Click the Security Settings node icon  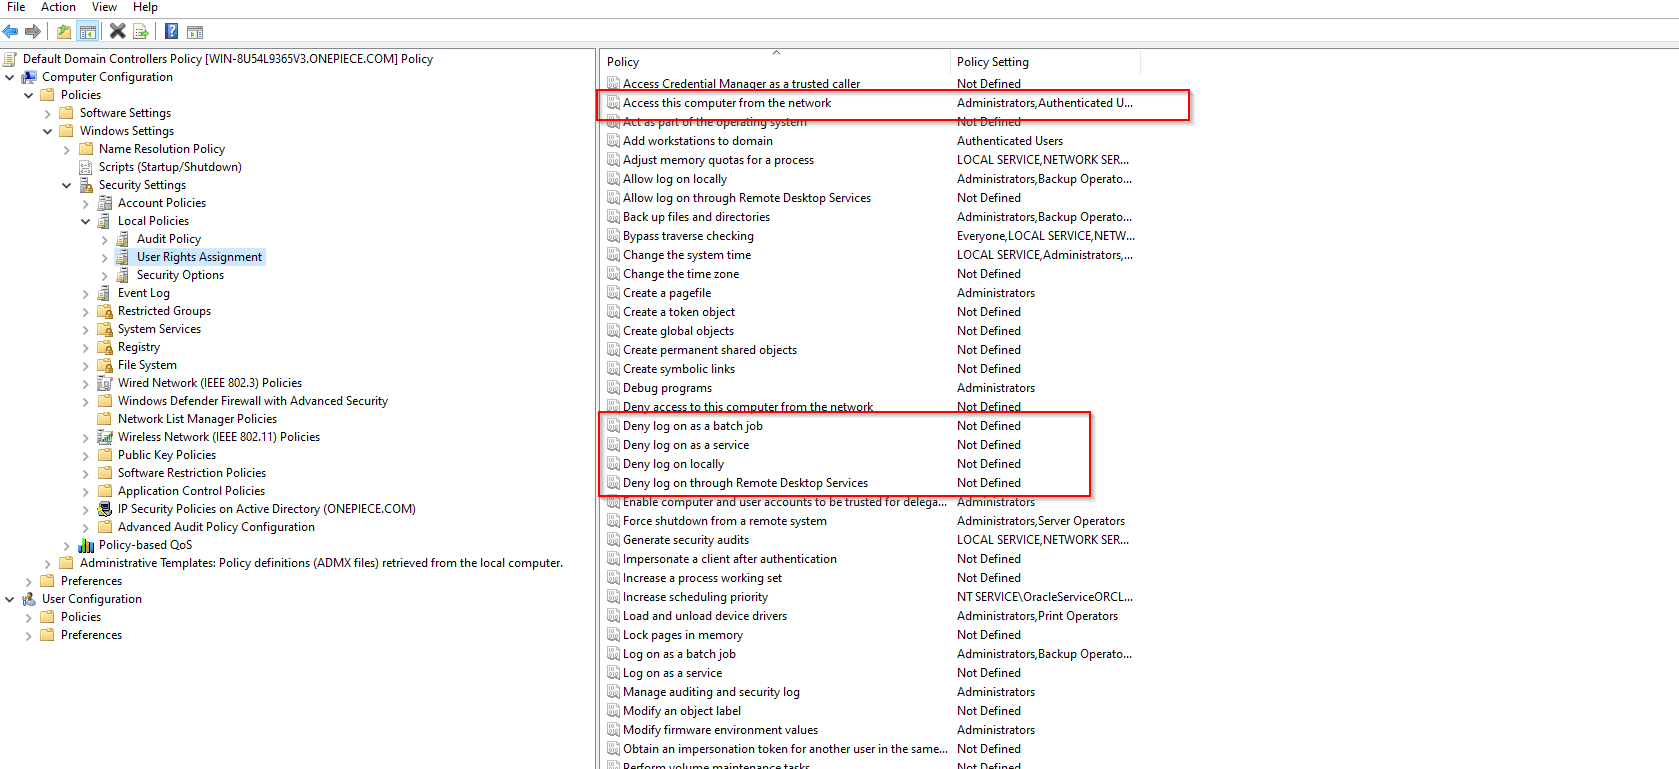pyautogui.click(x=86, y=185)
